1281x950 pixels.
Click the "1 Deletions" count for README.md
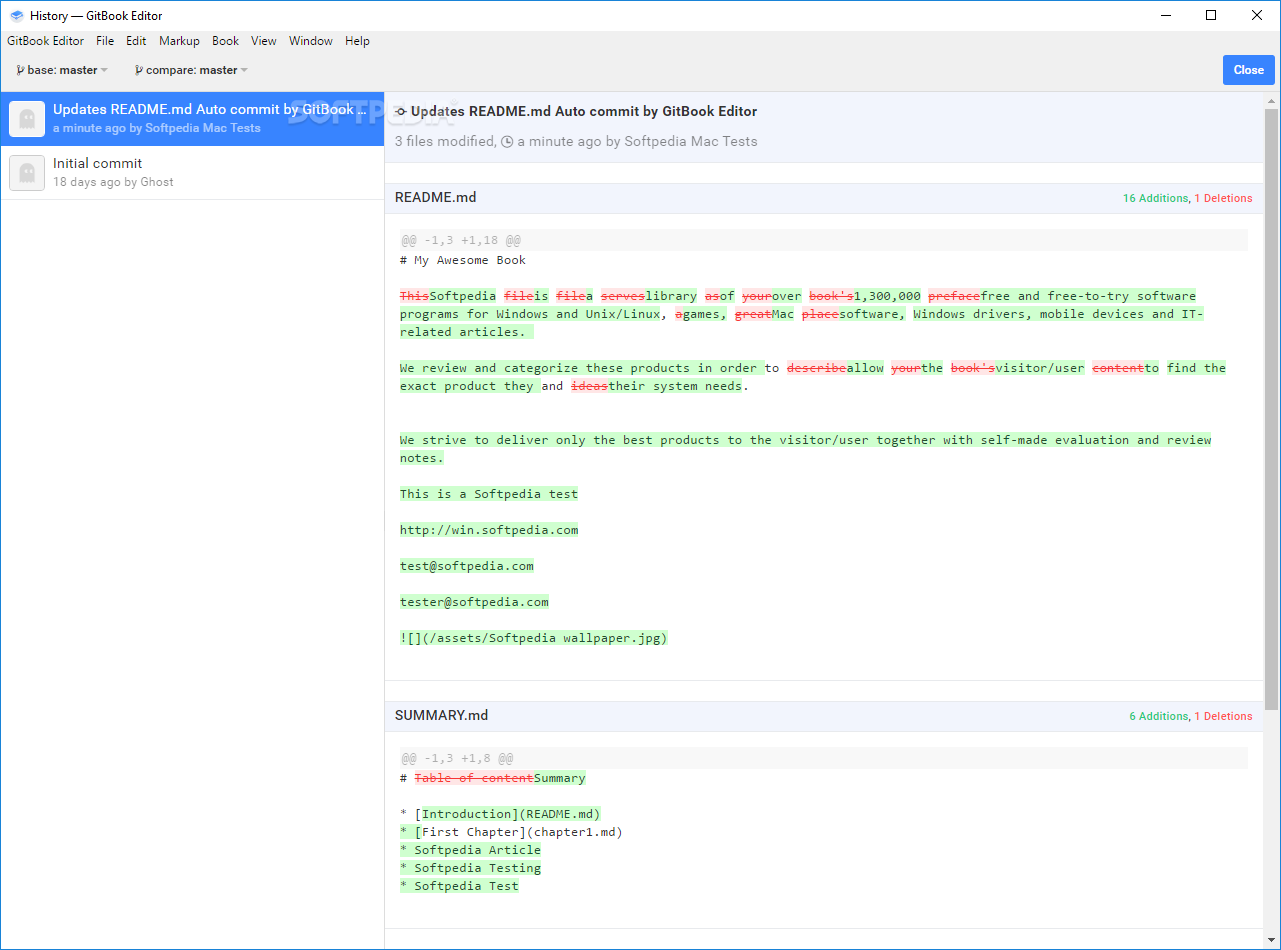(x=1223, y=198)
